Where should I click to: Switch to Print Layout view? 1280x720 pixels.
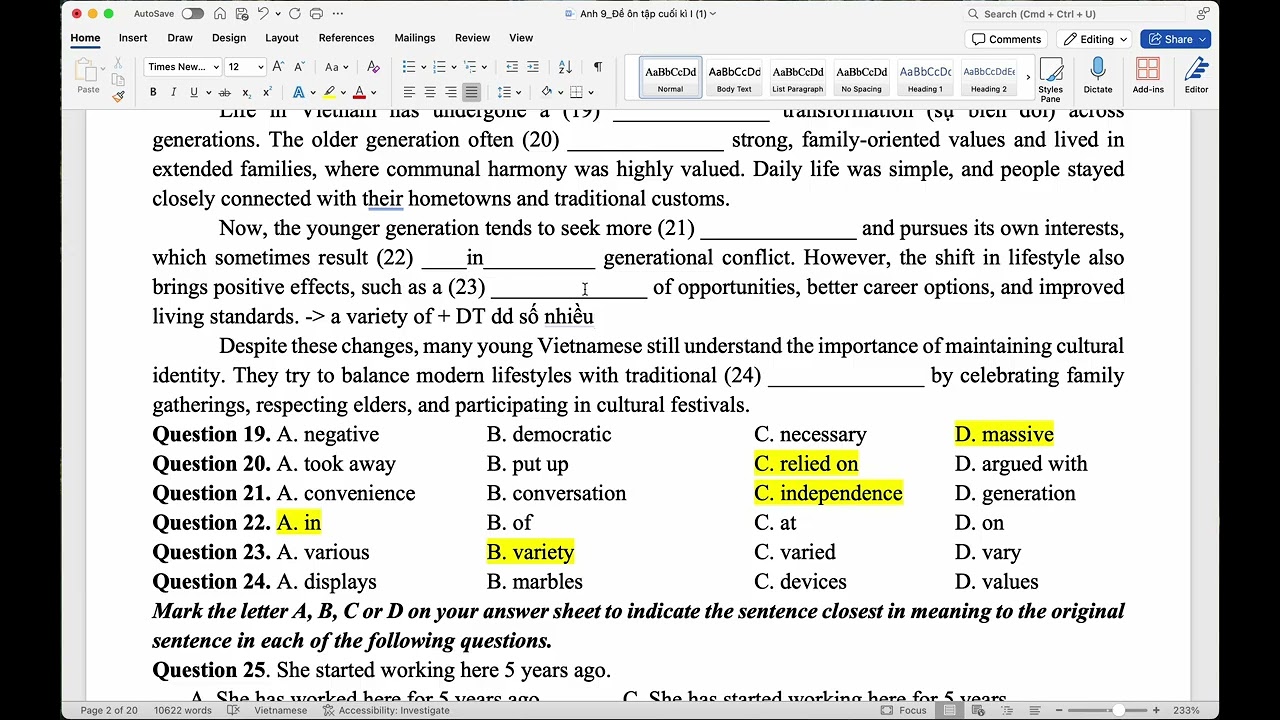click(950, 710)
